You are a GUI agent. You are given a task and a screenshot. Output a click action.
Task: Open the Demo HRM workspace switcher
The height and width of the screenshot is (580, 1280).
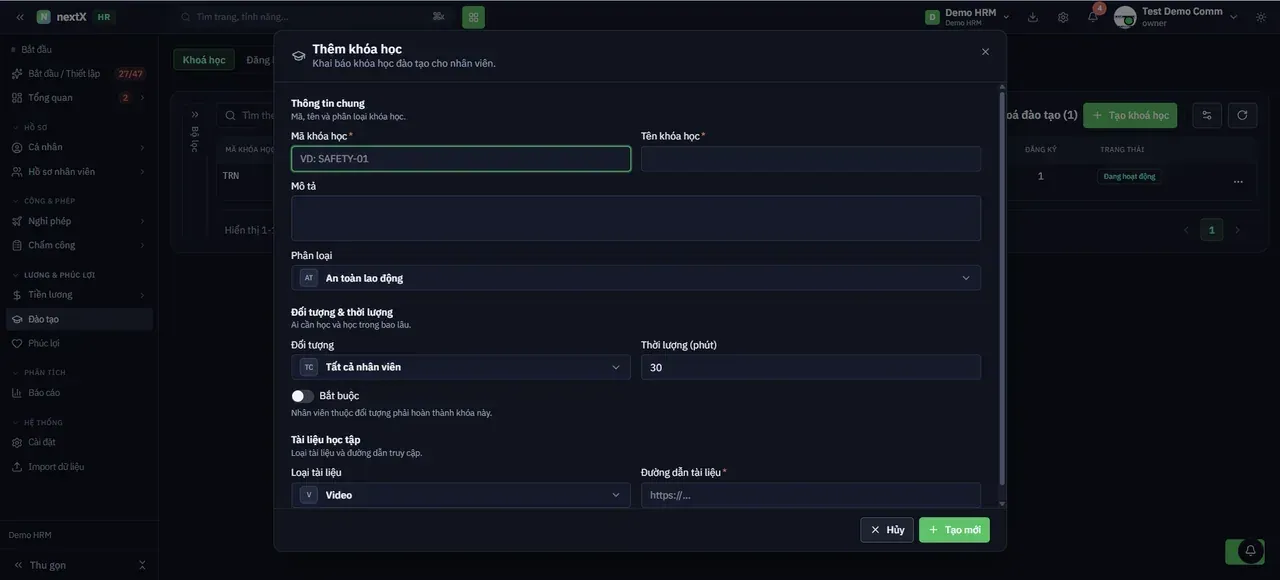[967, 17]
